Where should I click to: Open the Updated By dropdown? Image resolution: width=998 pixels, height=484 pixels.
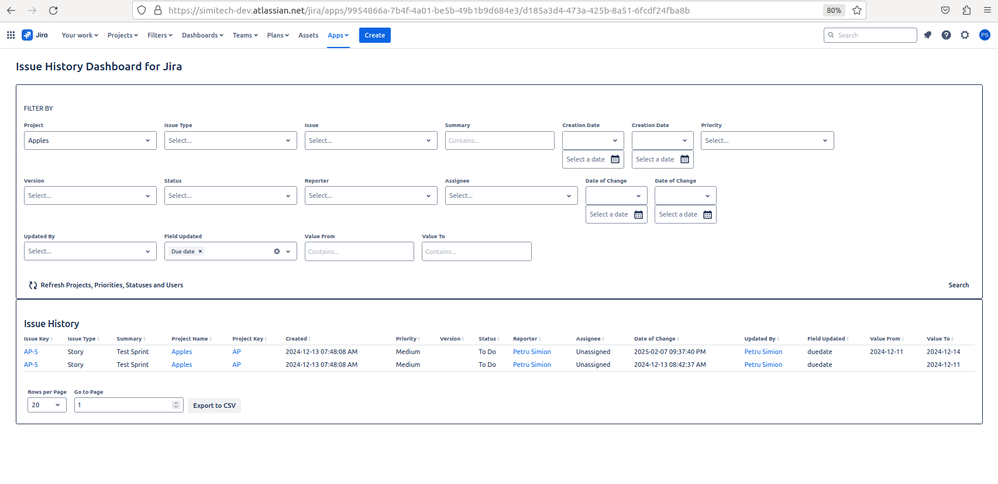pos(90,252)
